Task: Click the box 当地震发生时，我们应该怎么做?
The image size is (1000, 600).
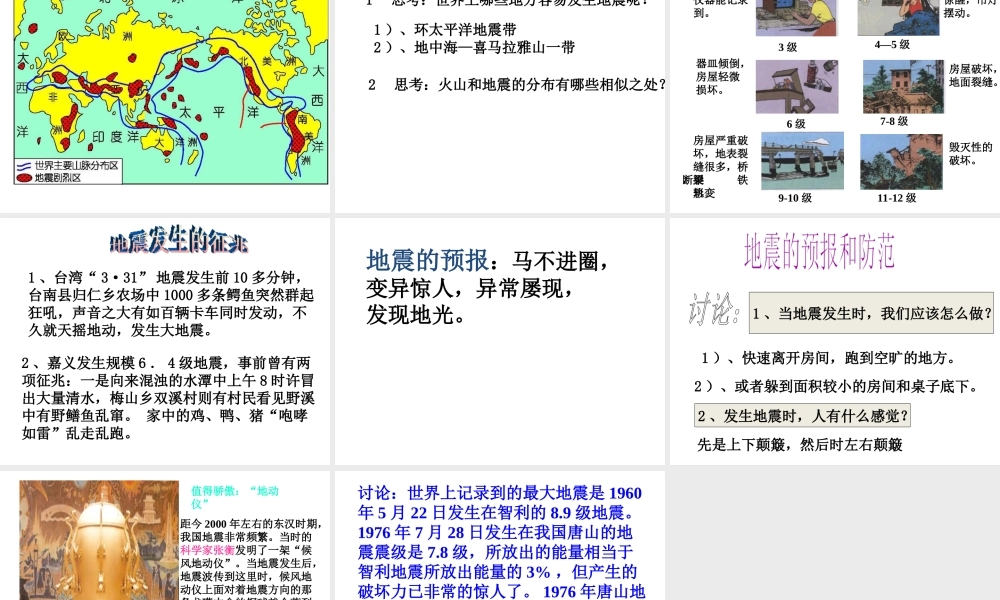Action: tap(871, 313)
